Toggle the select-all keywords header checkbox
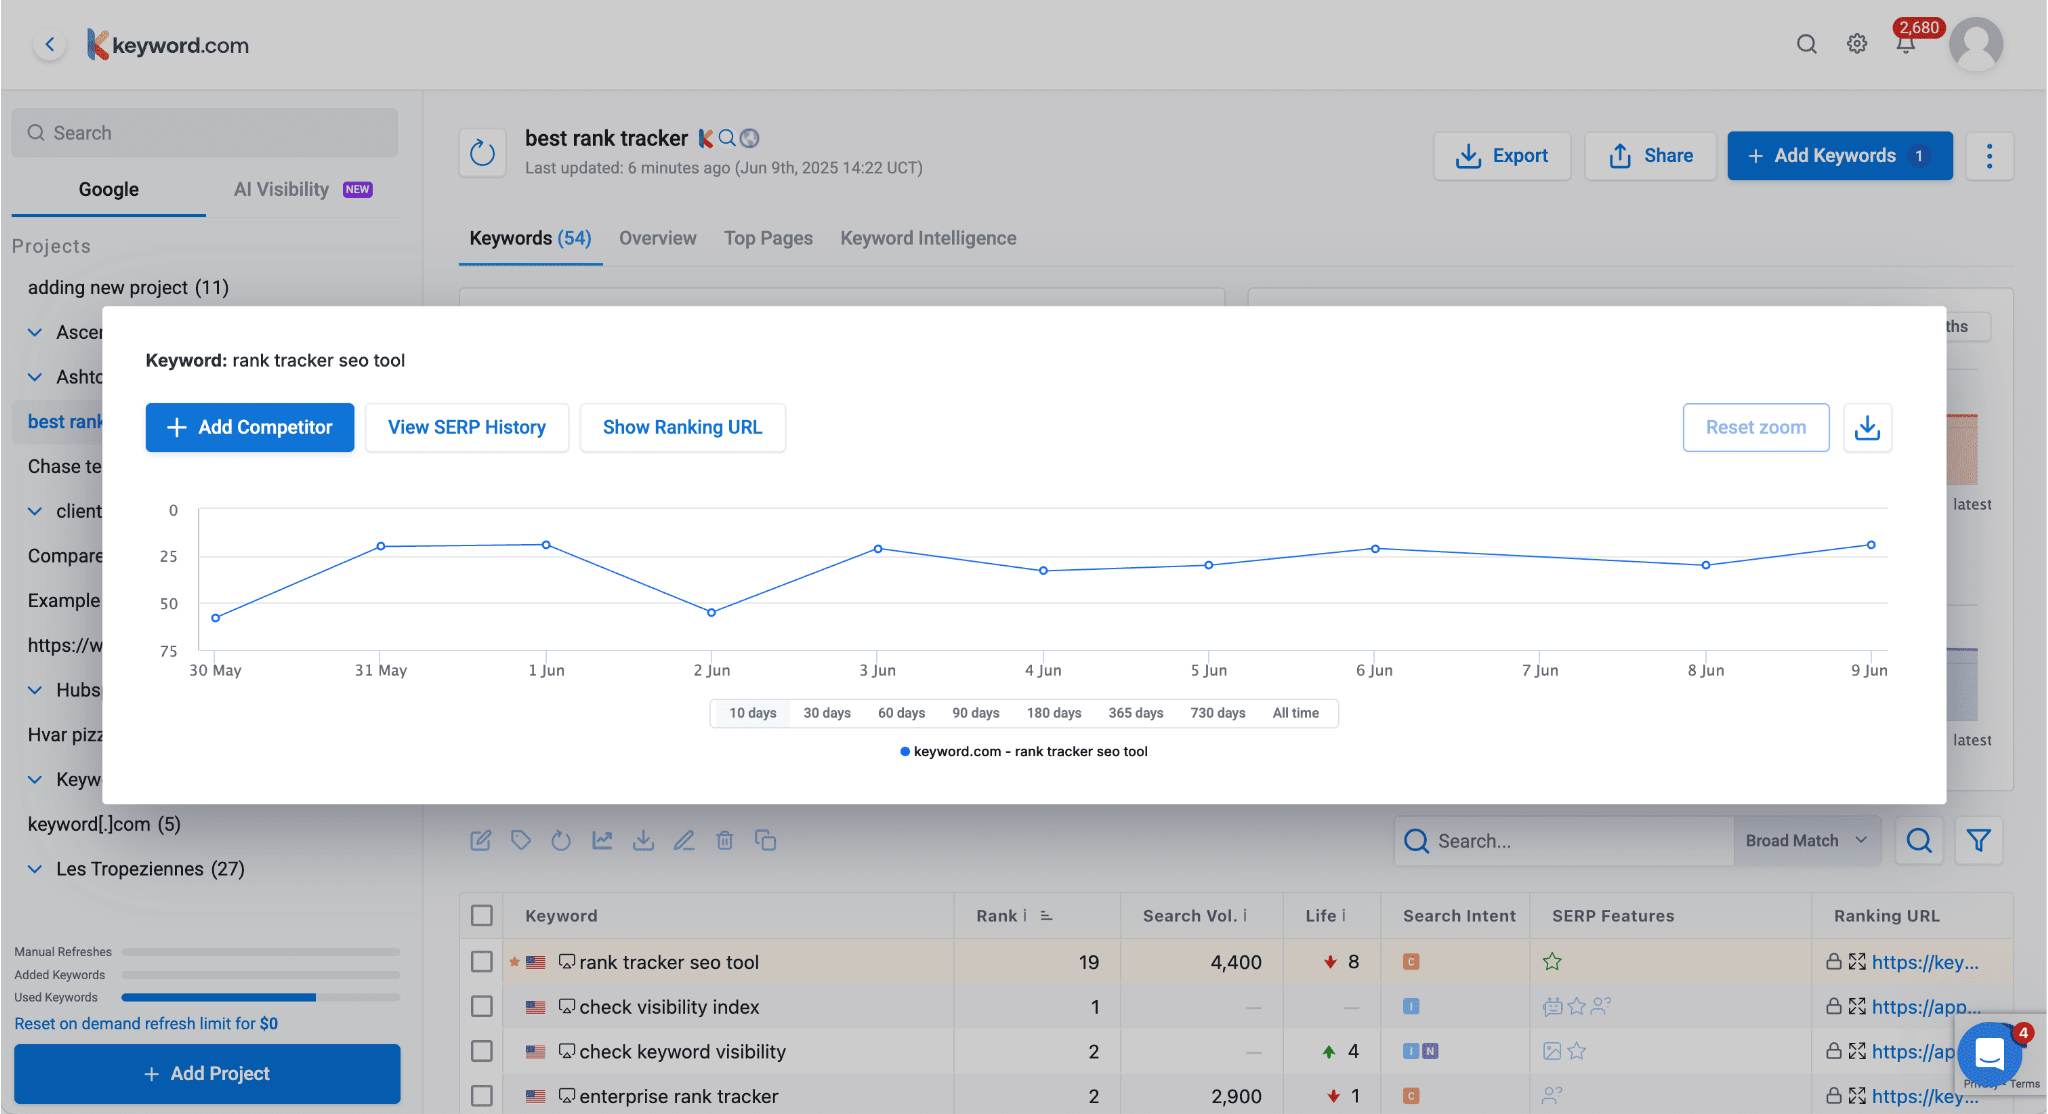 point(482,915)
